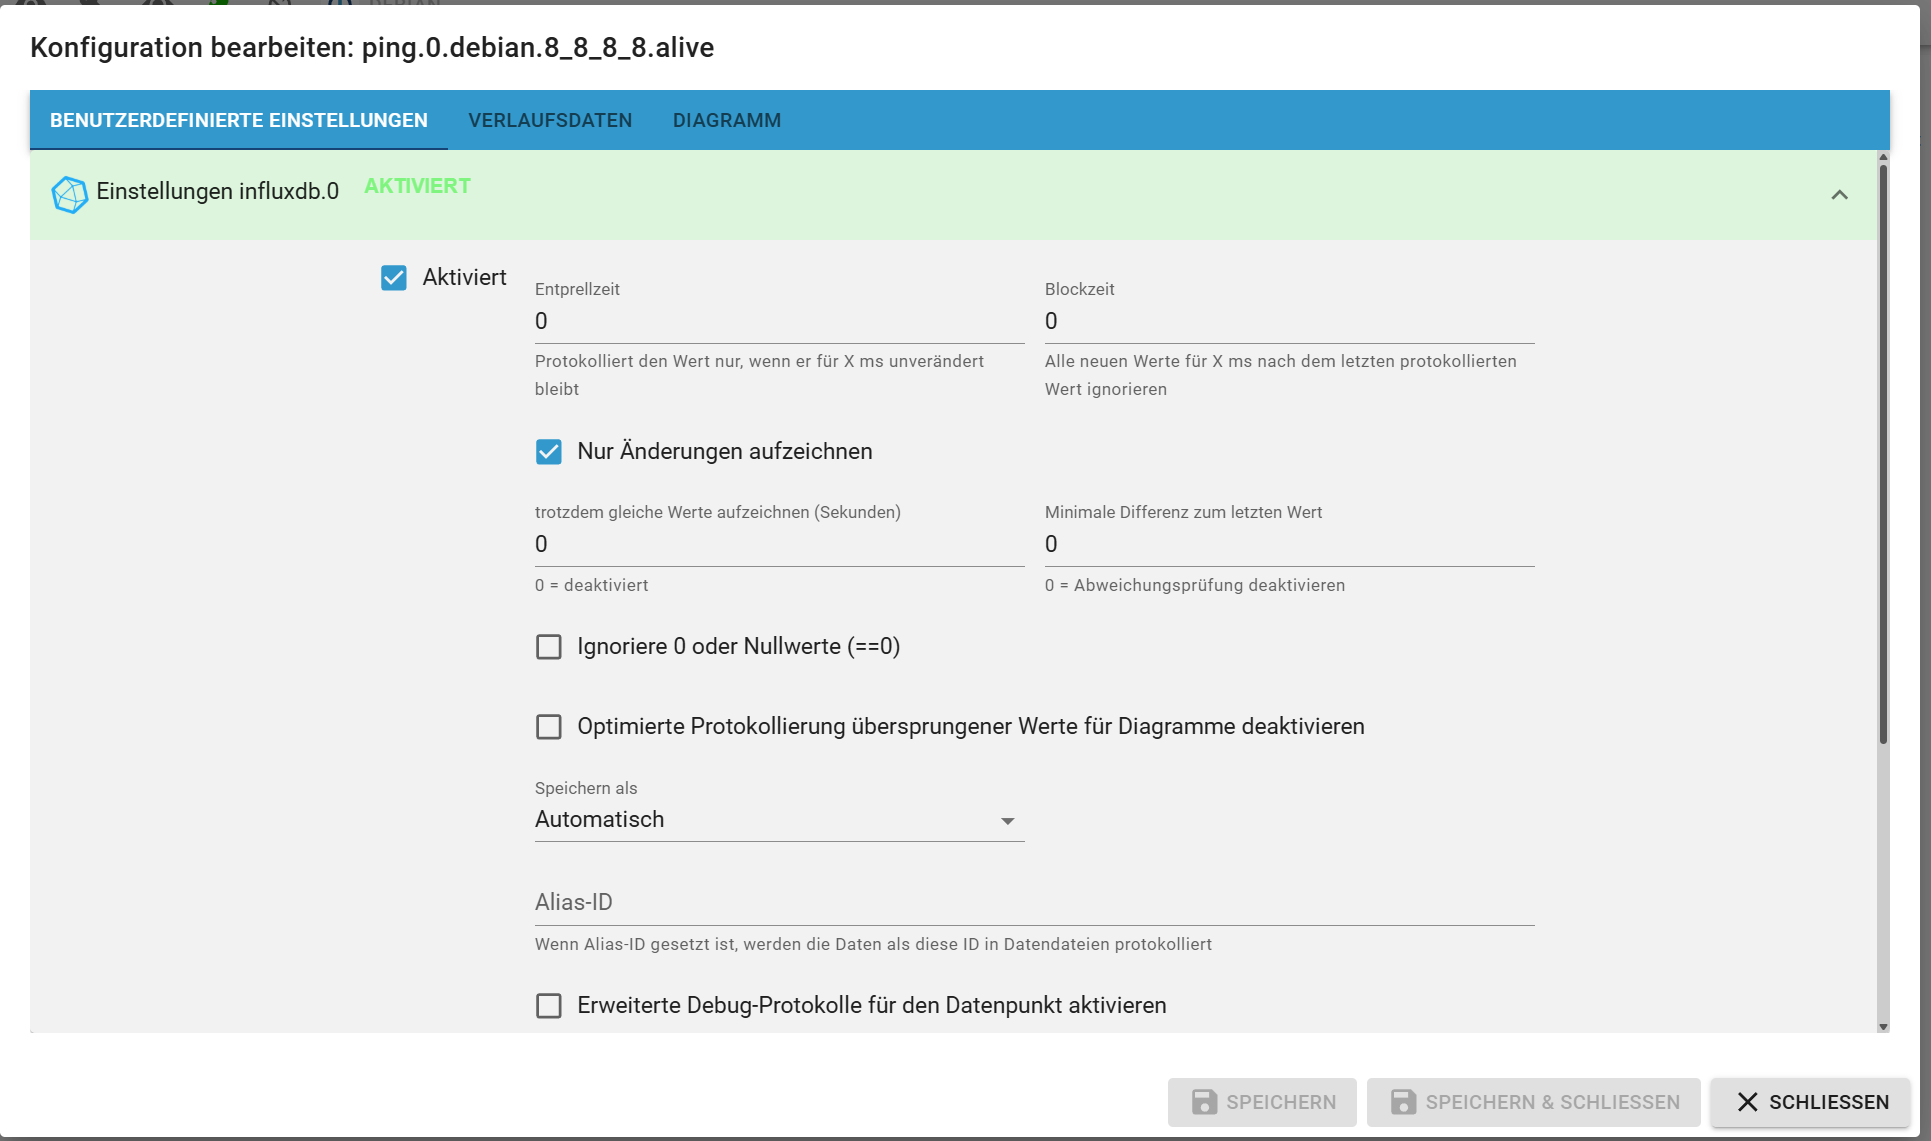The image size is (1931, 1141).
Task: Click the Automatisch dropdown arrow
Action: (x=1007, y=821)
